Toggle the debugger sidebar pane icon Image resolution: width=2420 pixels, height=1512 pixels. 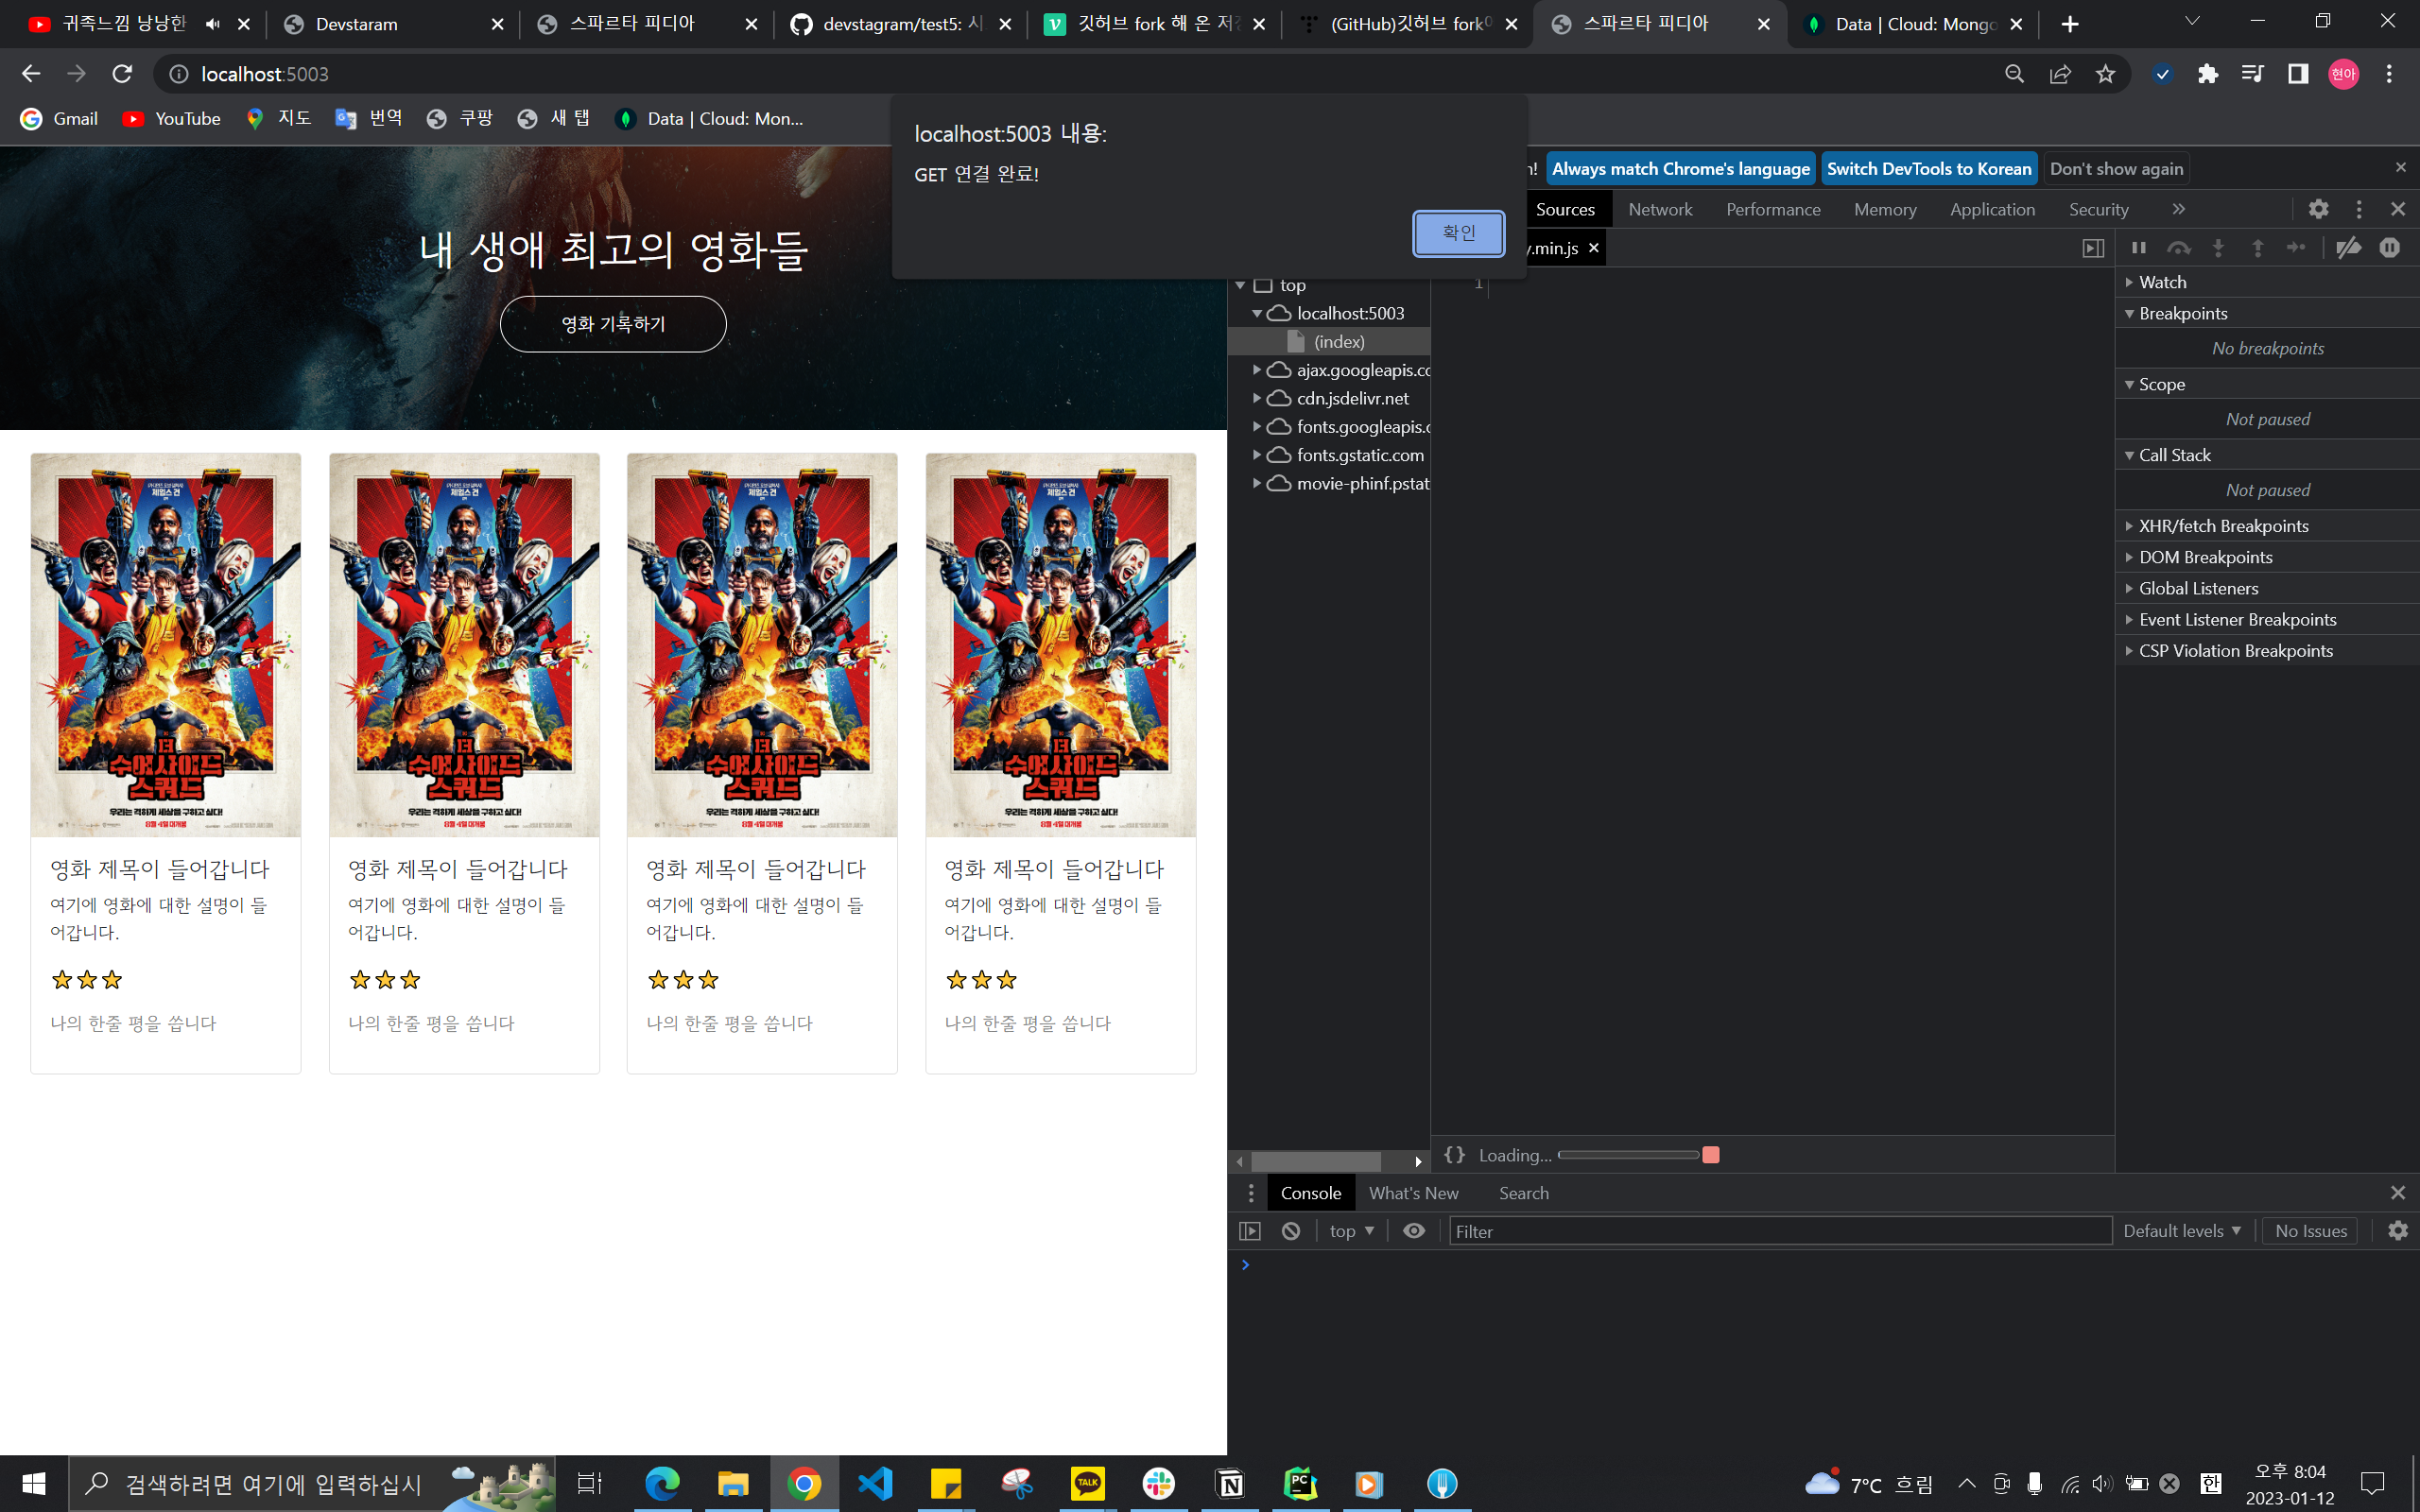[2093, 248]
